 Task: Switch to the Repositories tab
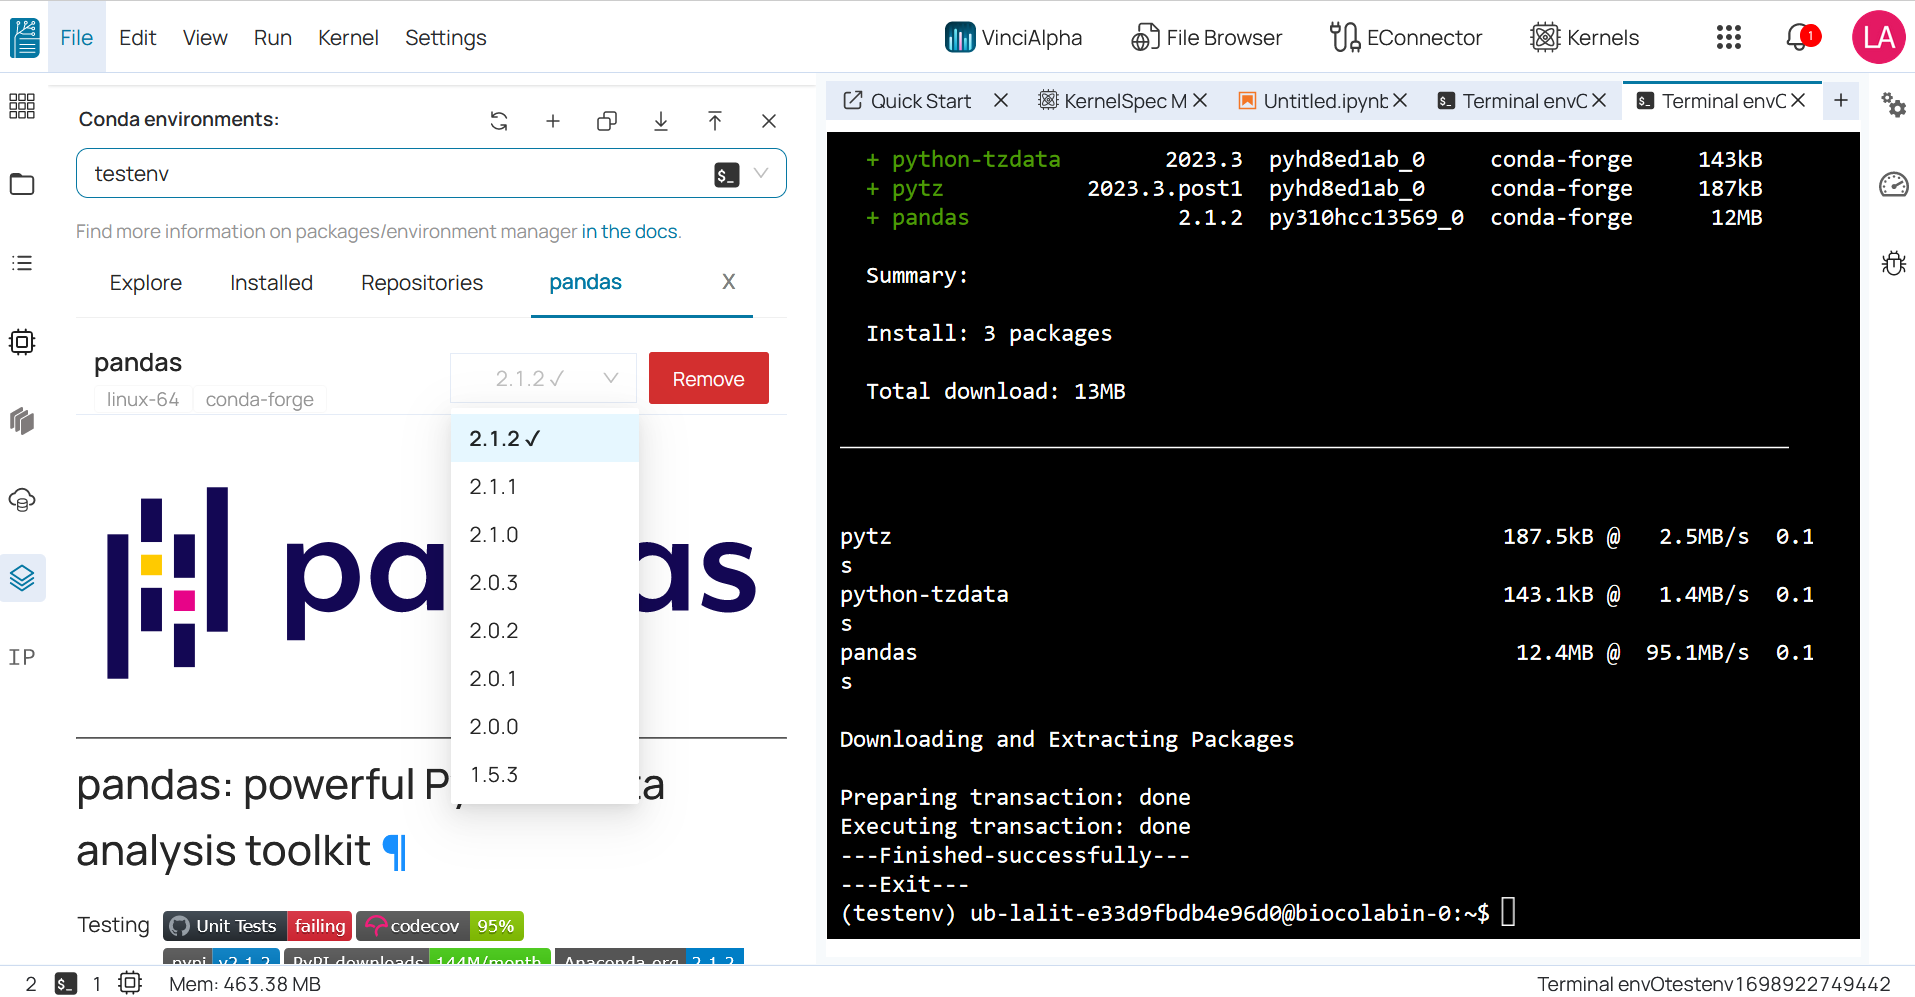pos(422,283)
